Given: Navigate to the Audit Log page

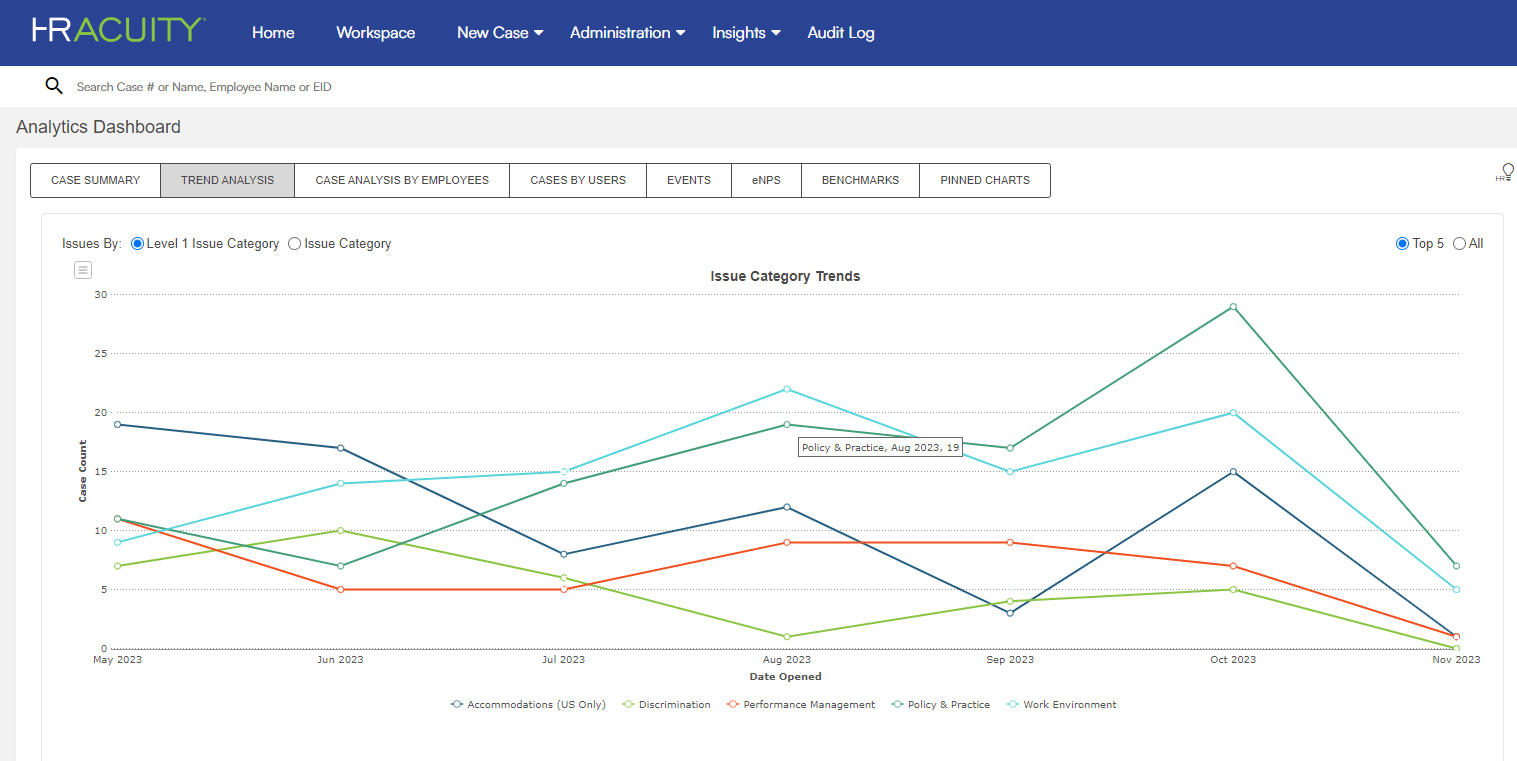Looking at the screenshot, I should [841, 32].
